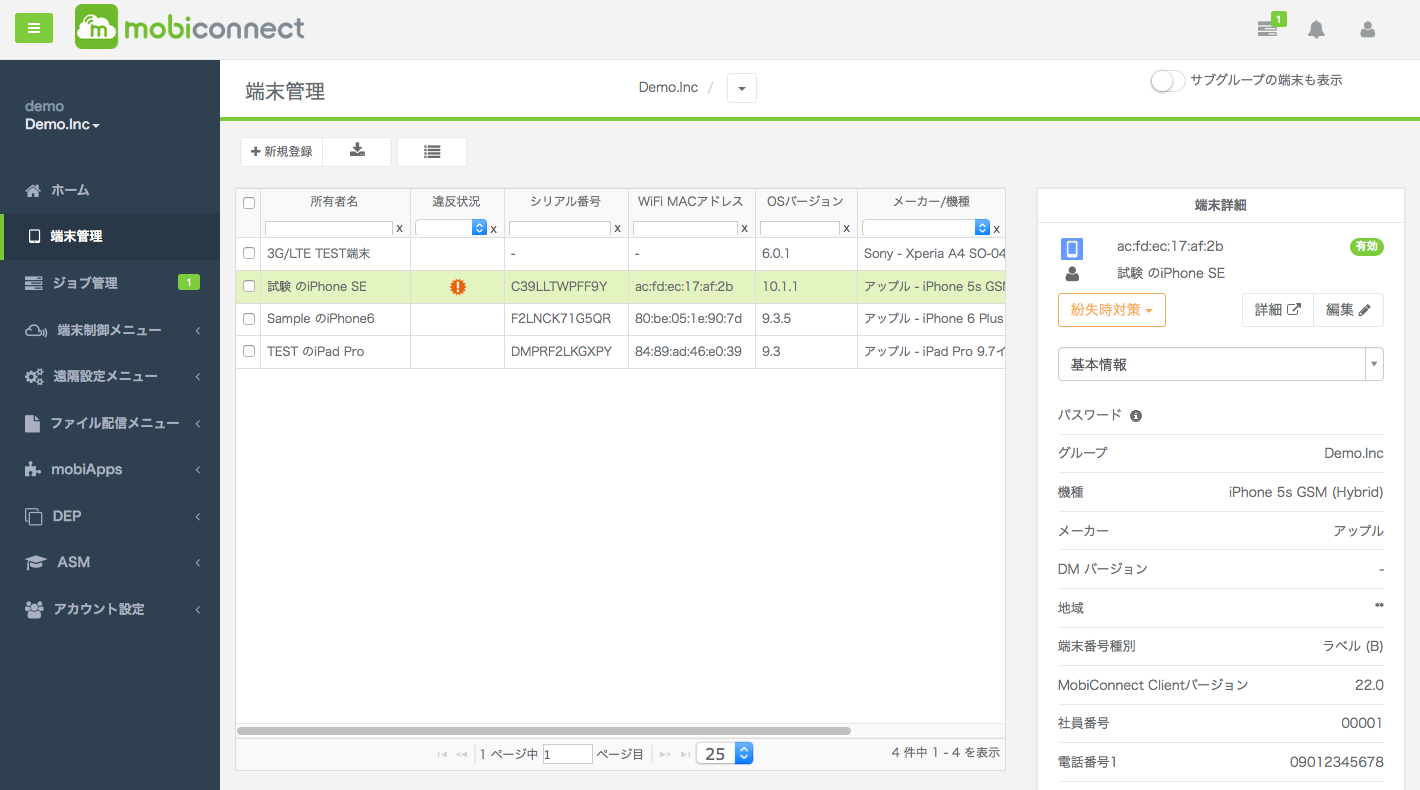Toggle サブグループの端末も表示 switch
This screenshot has width=1420, height=790.
coord(1167,81)
